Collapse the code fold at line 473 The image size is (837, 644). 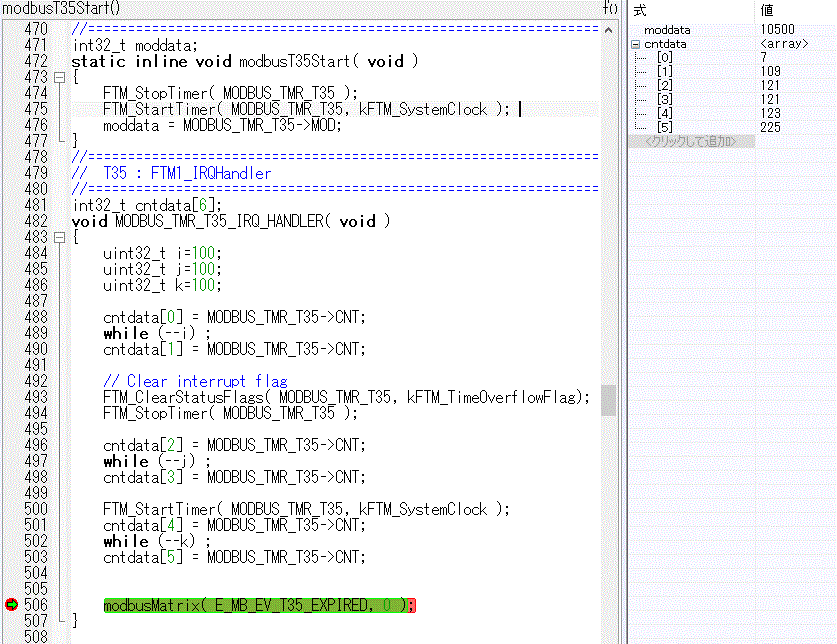pyautogui.click(x=60, y=77)
